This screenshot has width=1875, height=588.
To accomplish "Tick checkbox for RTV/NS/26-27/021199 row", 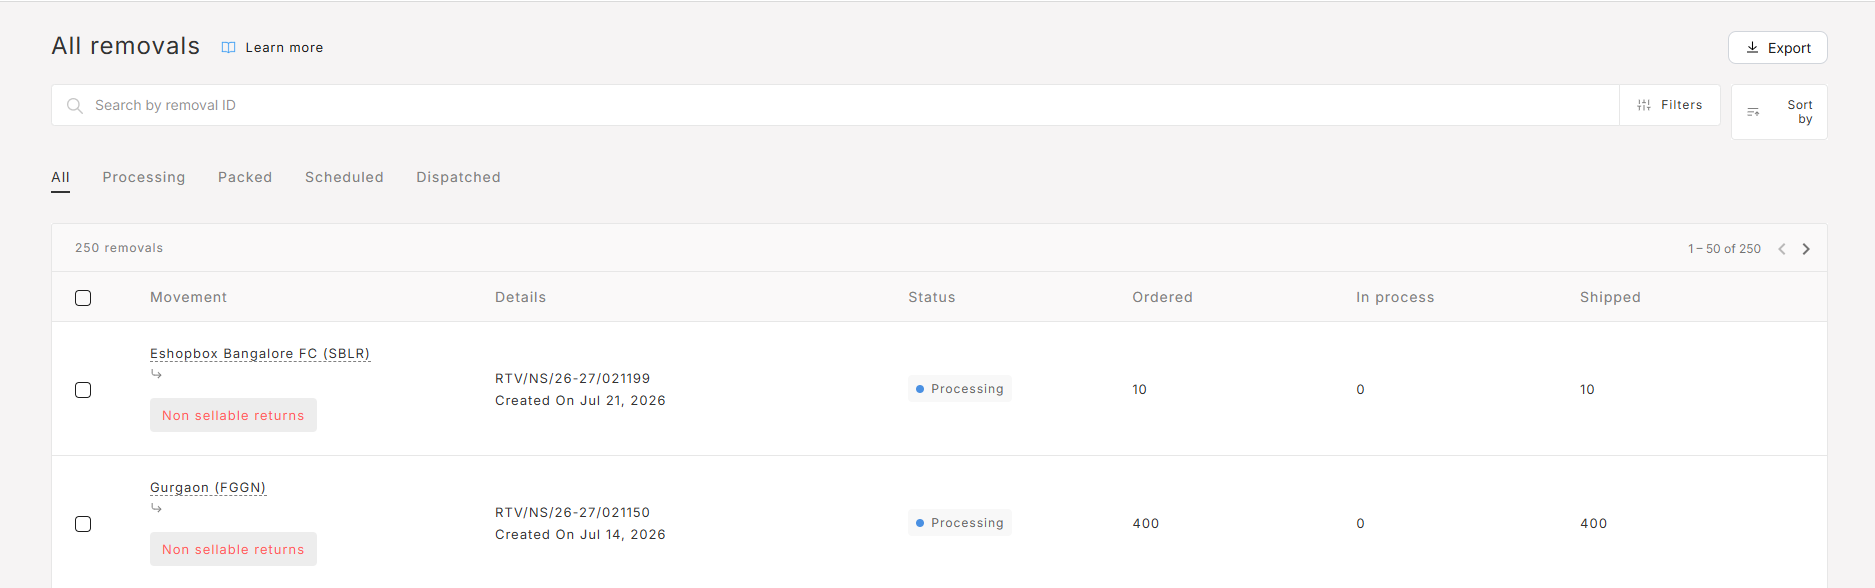I will [83, 390].
